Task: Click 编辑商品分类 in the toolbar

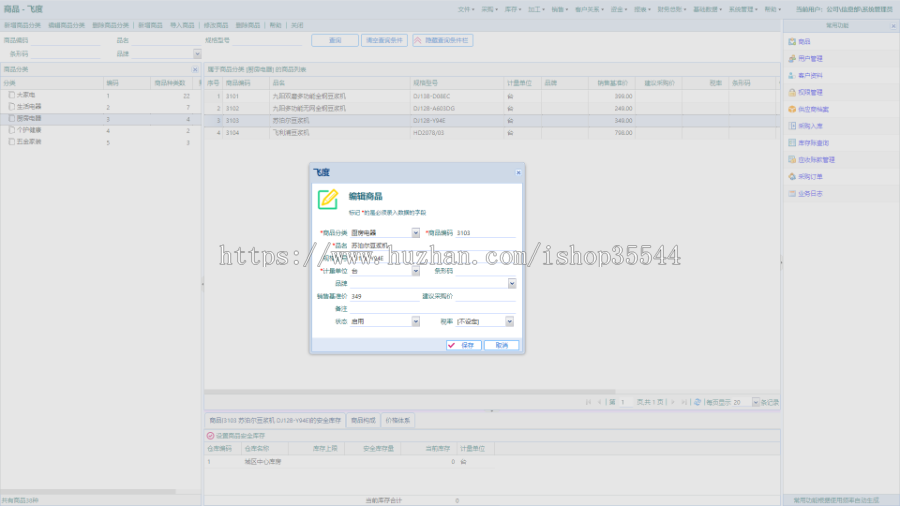Action: click(x=67, y=25)
